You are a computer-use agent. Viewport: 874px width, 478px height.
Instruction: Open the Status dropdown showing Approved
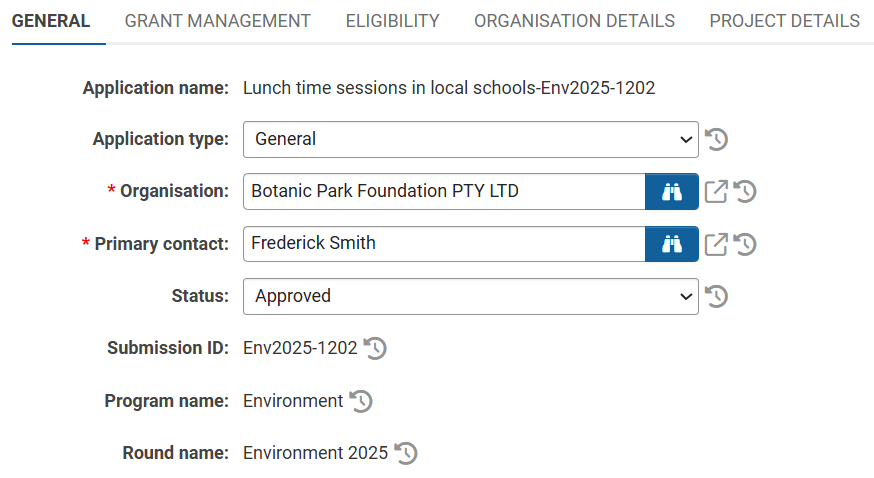[x=470, y=296]
